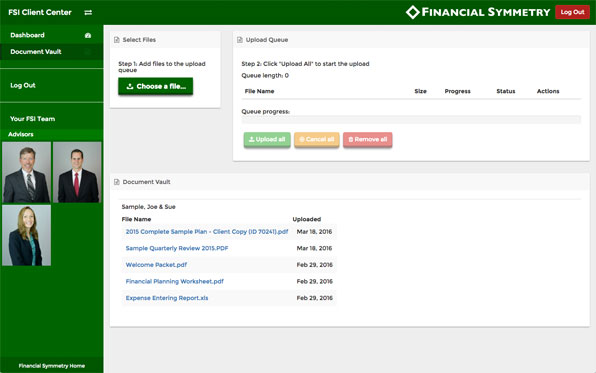Click the Progress column header
The height and width of the screenshot is (373, 596).
(458, 91)
